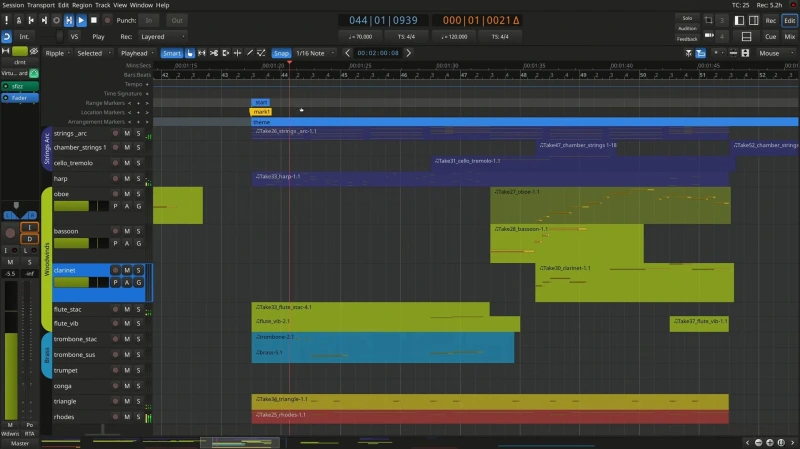800x449 pixels.
Task: Click the Int. sync button
Action: 24,37
